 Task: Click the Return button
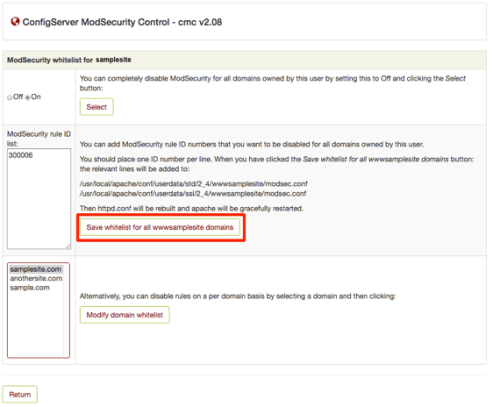20,394
